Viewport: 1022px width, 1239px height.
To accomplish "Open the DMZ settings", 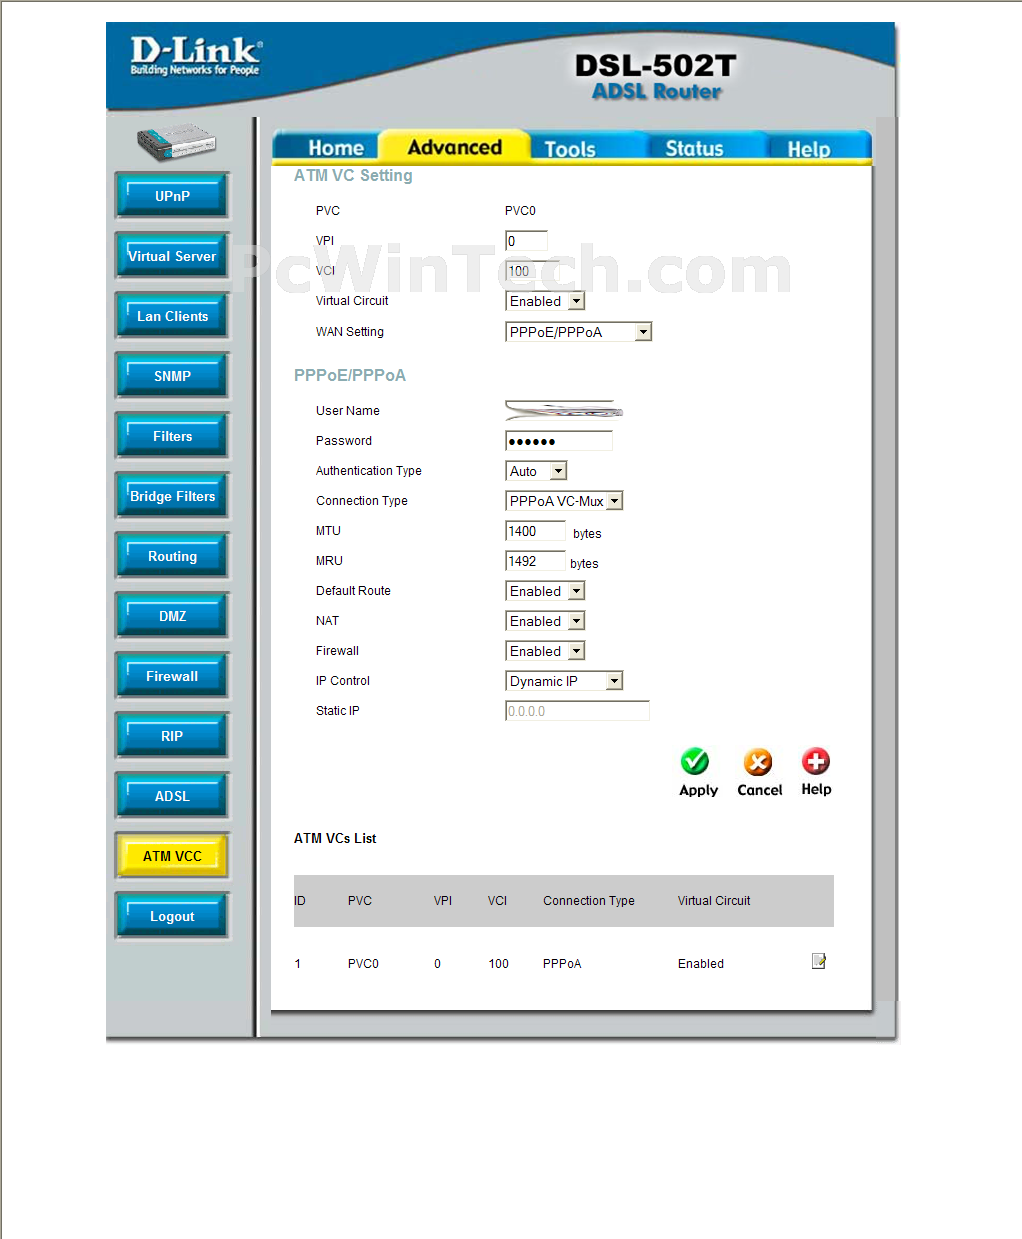I will click(172, 616).
